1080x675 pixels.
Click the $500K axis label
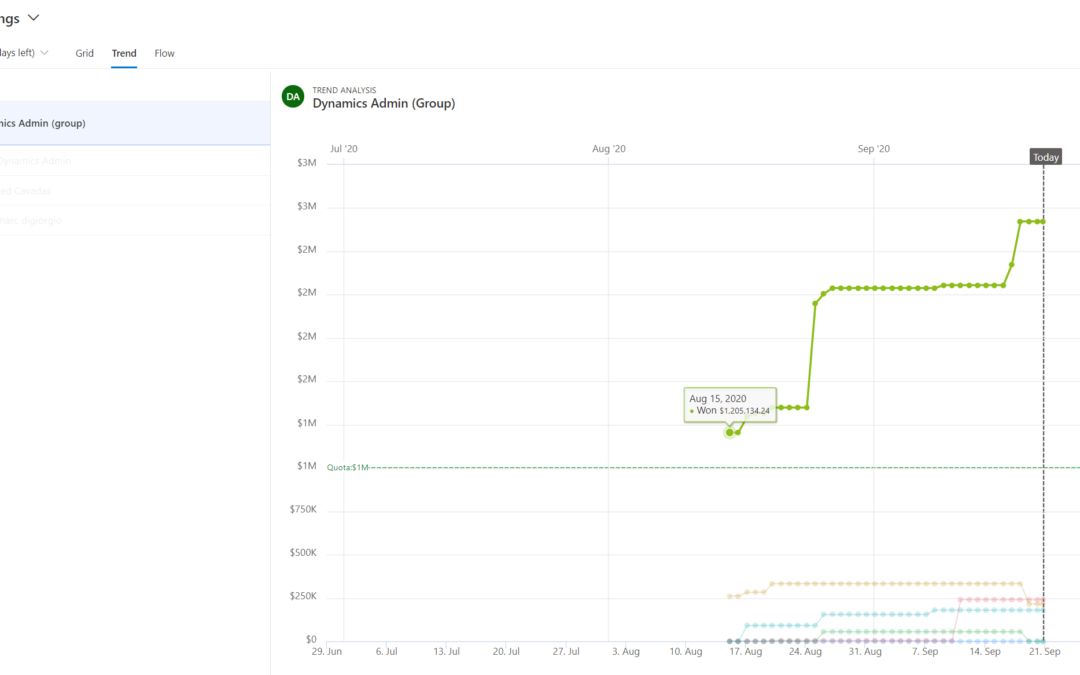click(x=303, y=553)
